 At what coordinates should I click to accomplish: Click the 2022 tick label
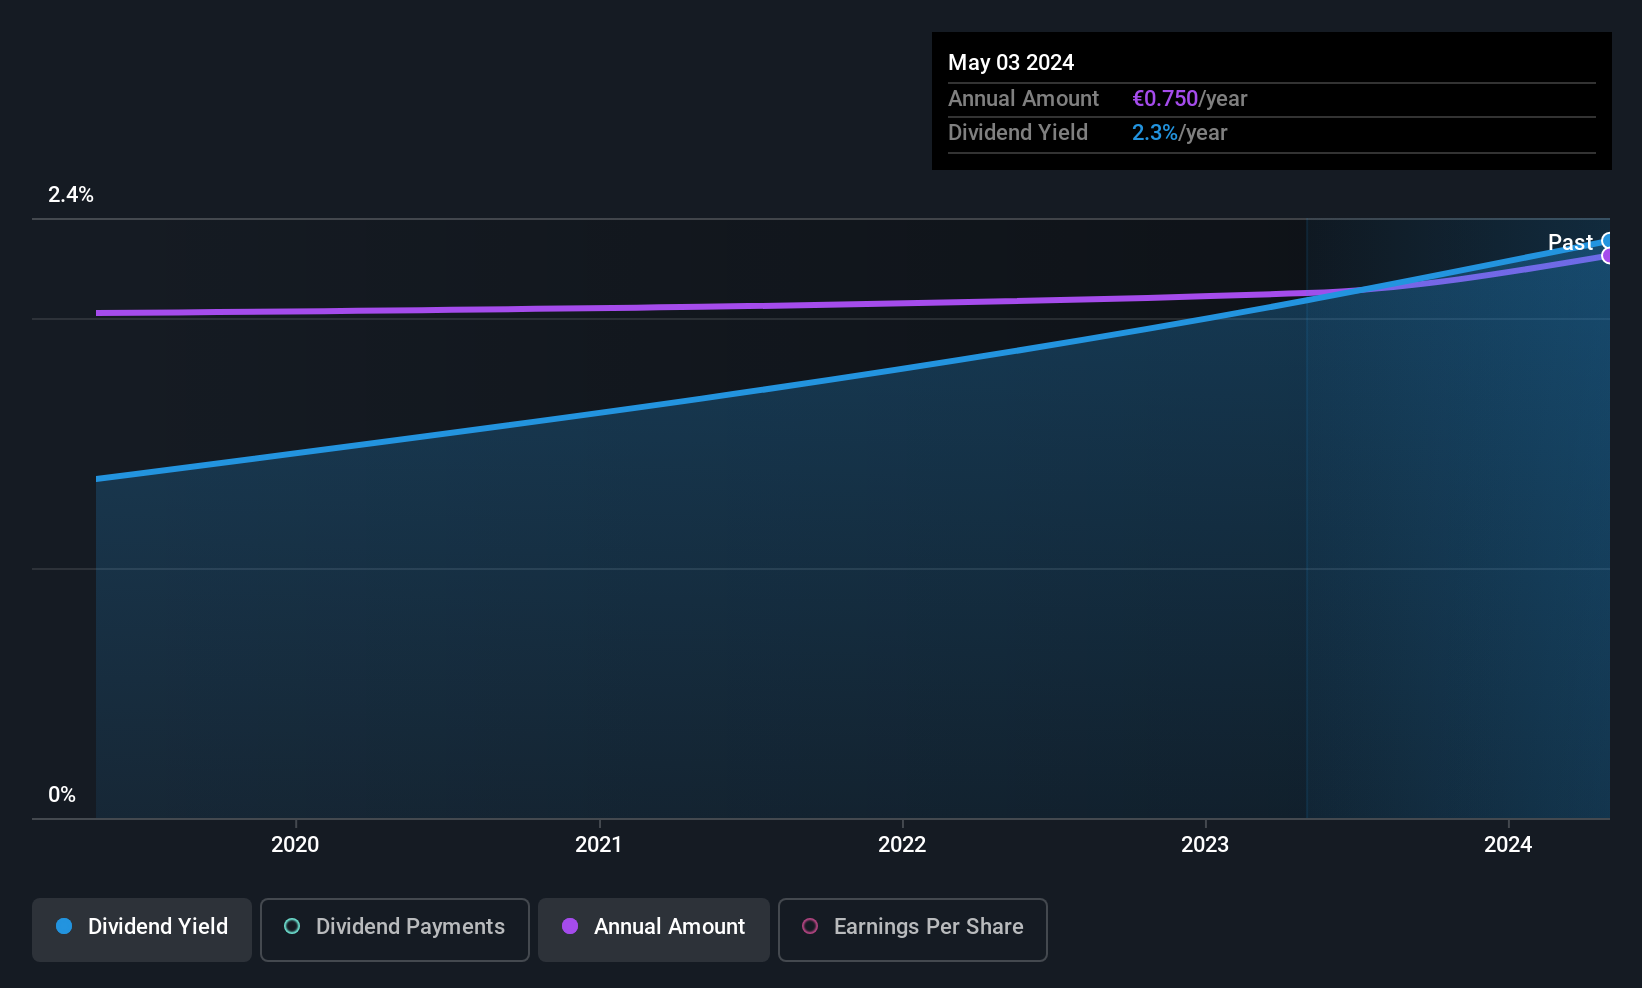[902, 845]
